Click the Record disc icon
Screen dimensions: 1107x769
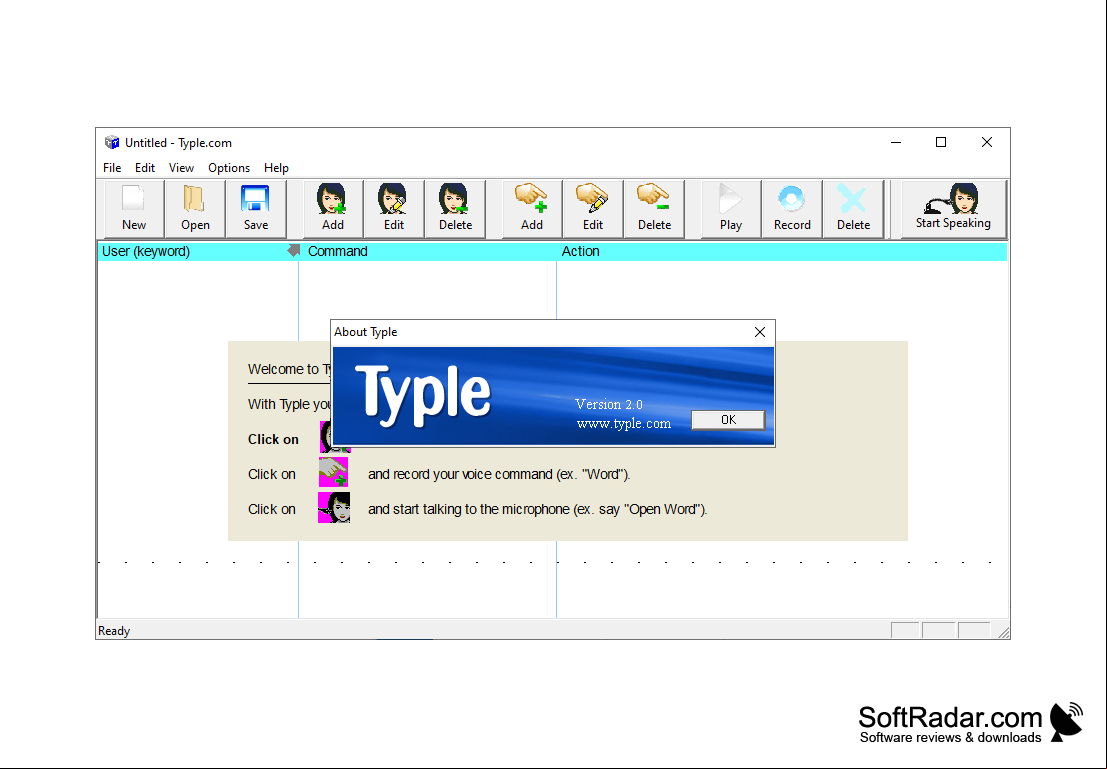[x=792, y=208]
